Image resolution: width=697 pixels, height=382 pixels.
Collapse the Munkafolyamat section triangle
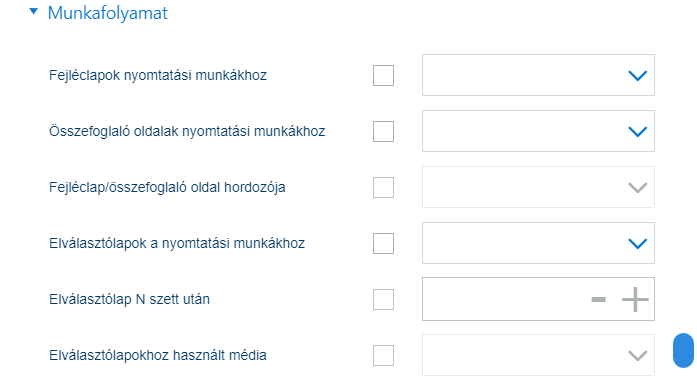click(34, 12)
